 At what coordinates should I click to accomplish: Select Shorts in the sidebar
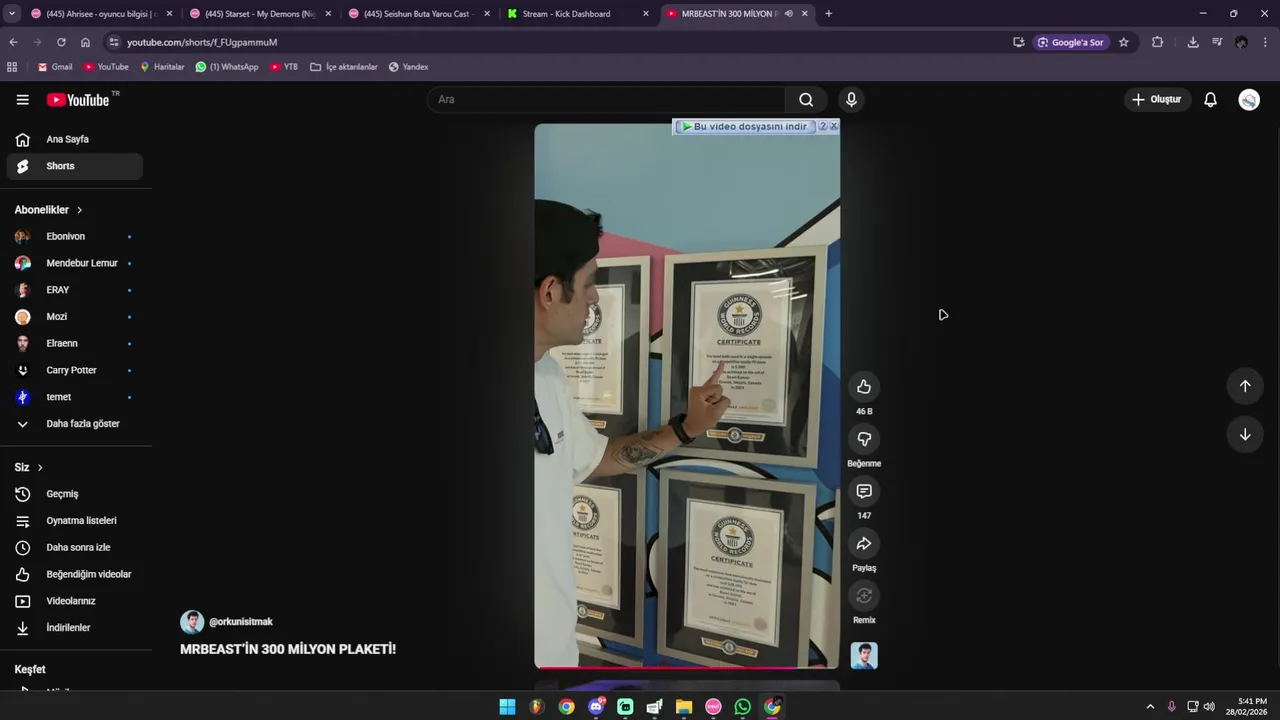point(76,166)
